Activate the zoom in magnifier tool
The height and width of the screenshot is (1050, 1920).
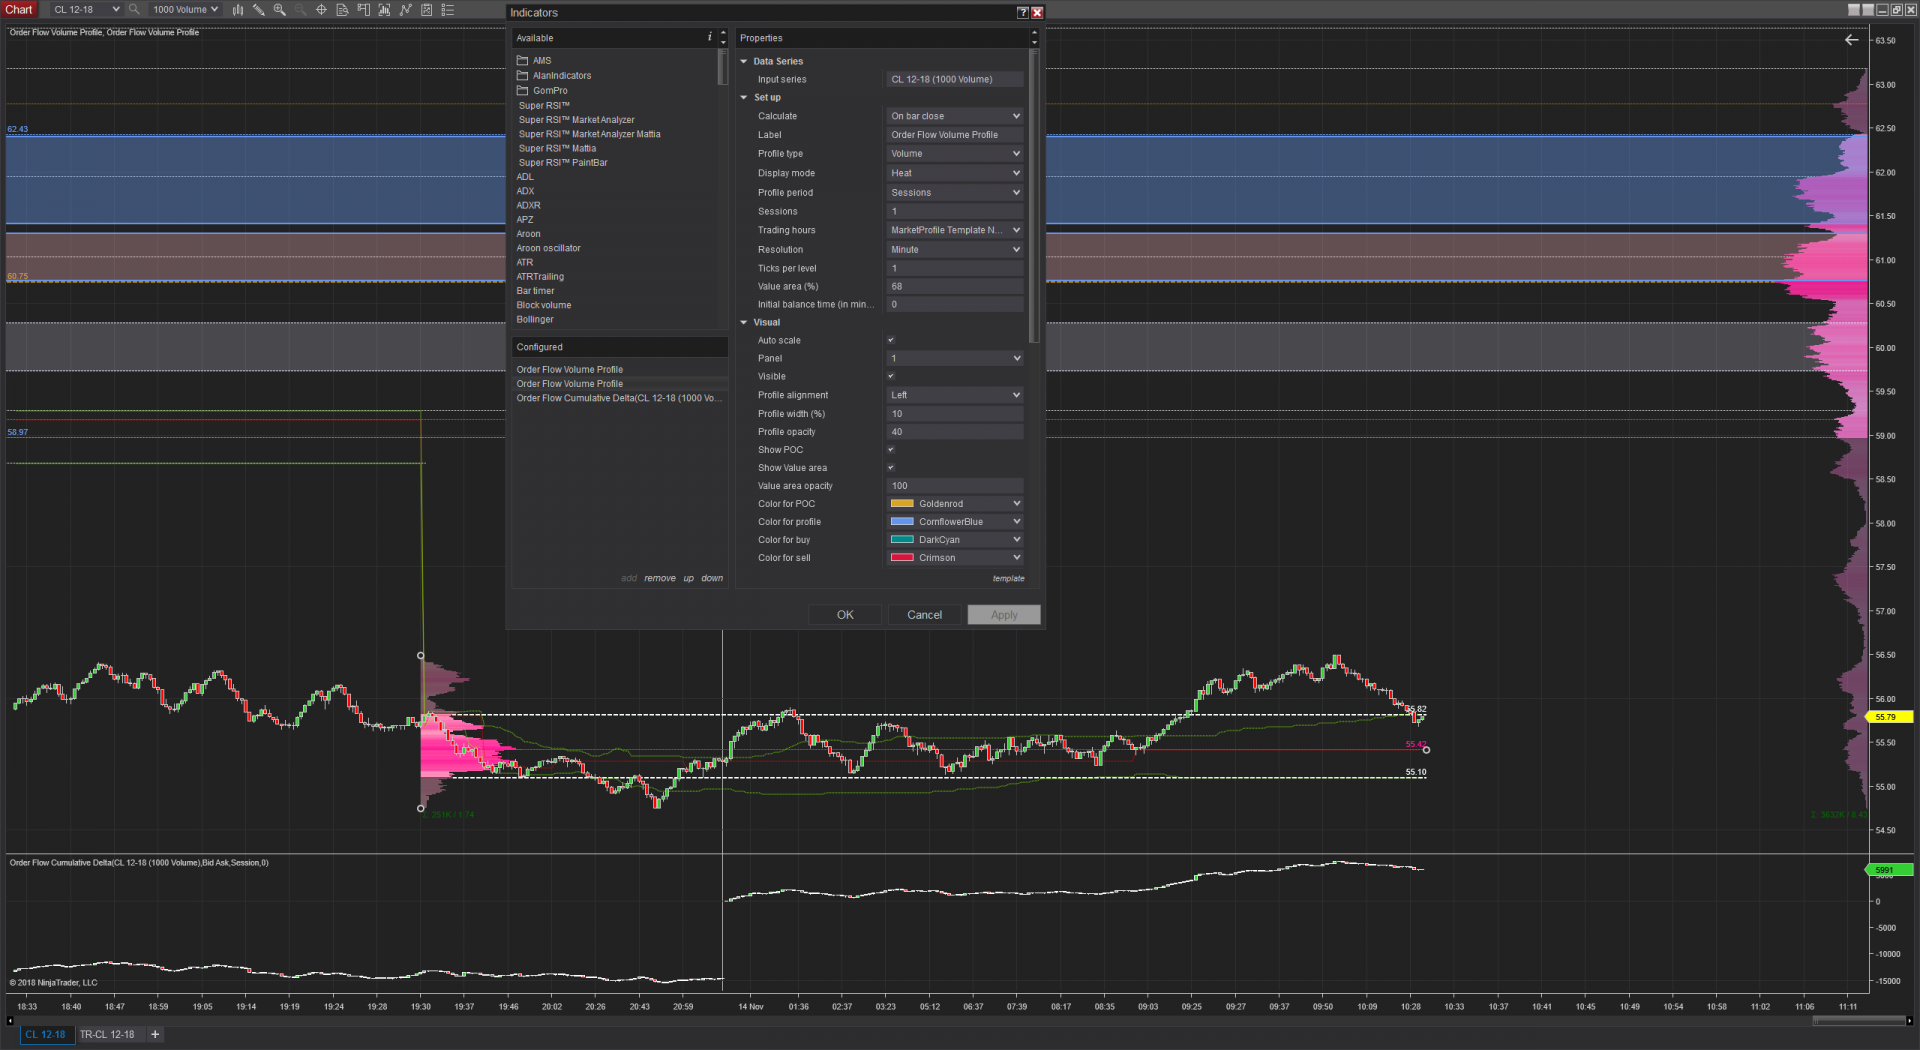[279, 10]
